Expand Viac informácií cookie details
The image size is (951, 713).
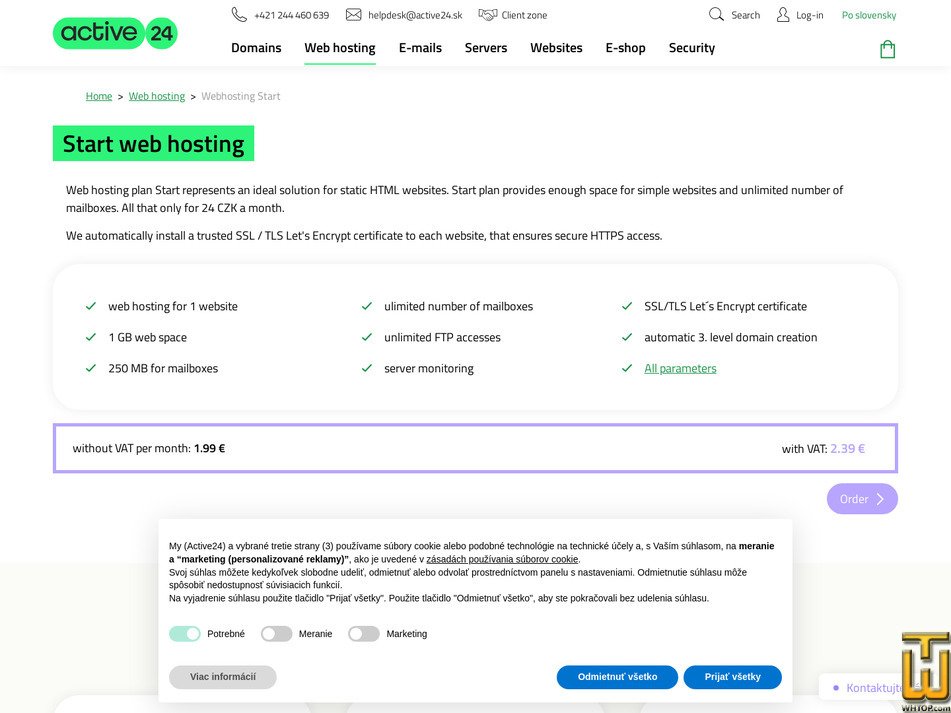pyautogui.click(x=223, y=677)
